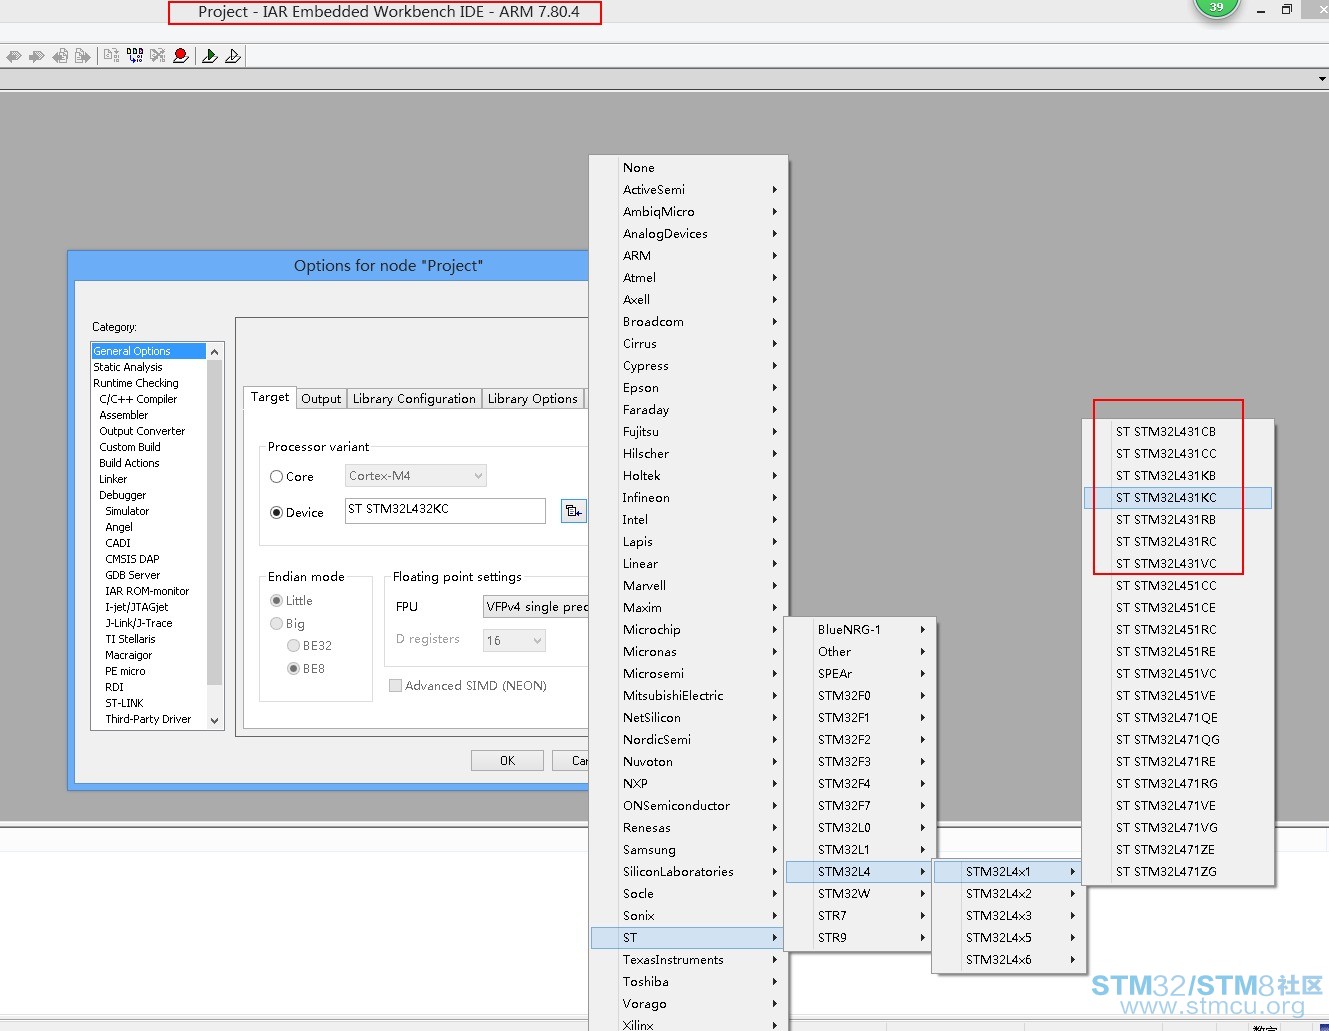The image size is (1329, 1031).
Task: Expand the TexasInstruments vendor submenu
Action: coord(688,960)
